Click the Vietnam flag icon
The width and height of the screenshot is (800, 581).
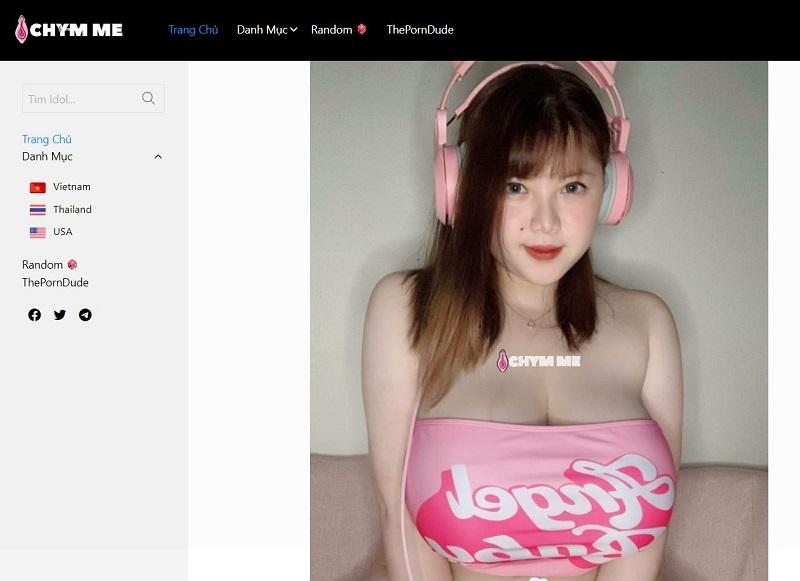(38, 188)
